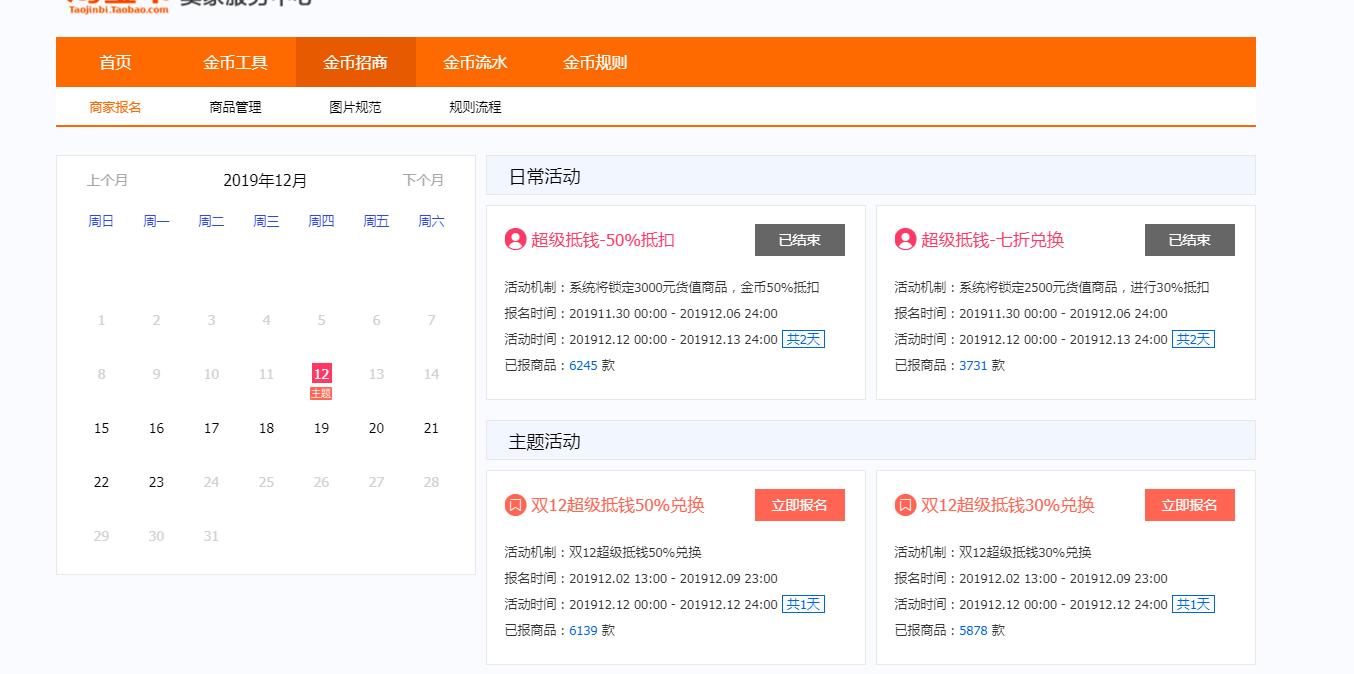Image resolution: width=1354 pixels, height=674 pixels.
Task: Go to next month via 下个月
Action: (x=423, y=180)
